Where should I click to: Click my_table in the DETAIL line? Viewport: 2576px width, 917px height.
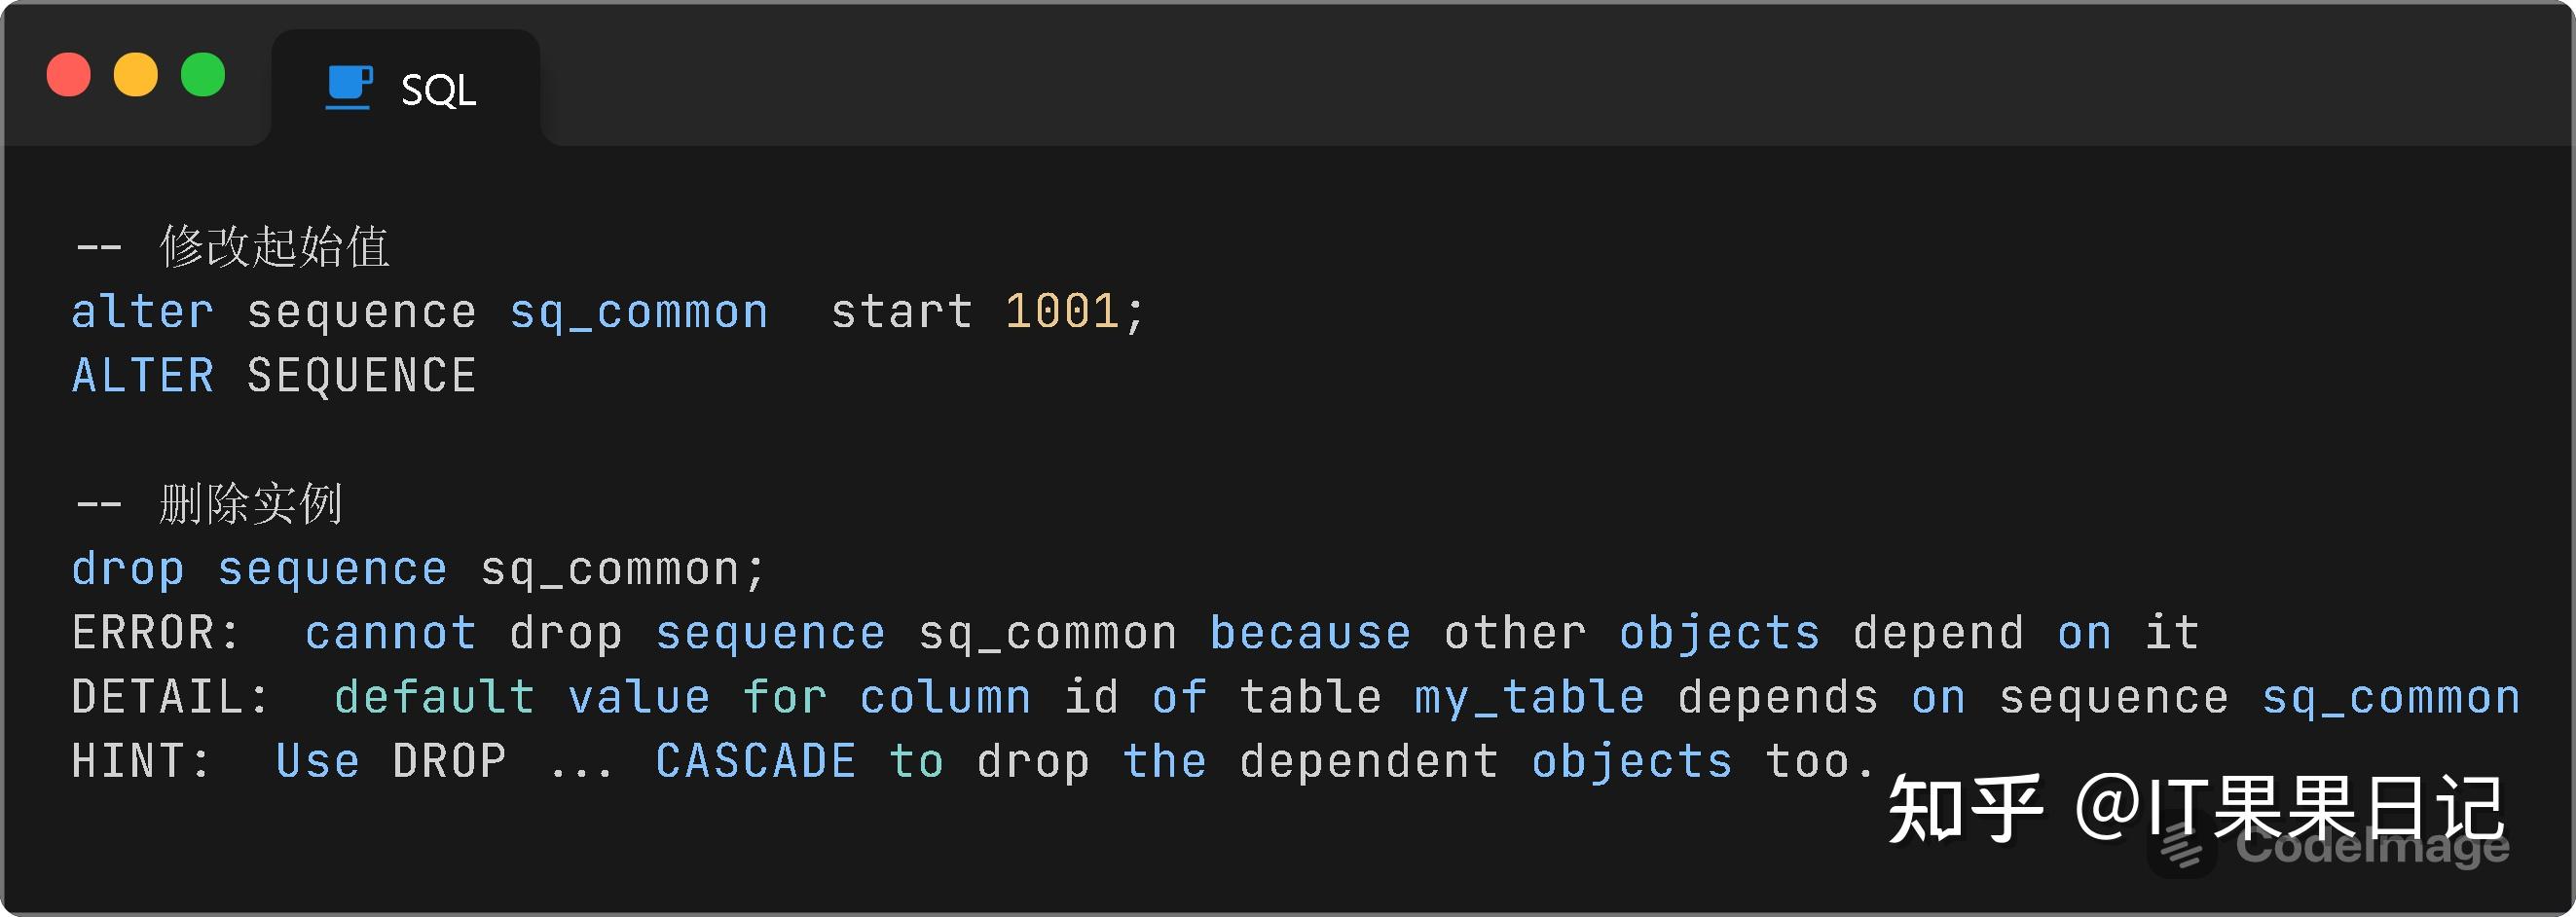pos(1529,698)
